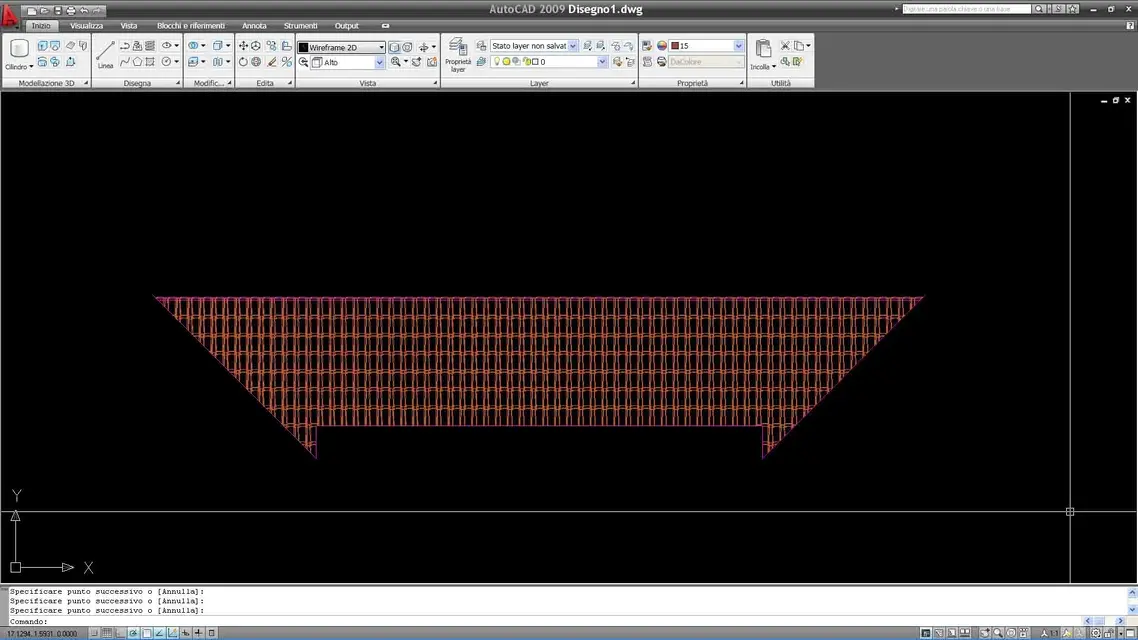Select the polygon tool in Disegna panel

[137, 62]
